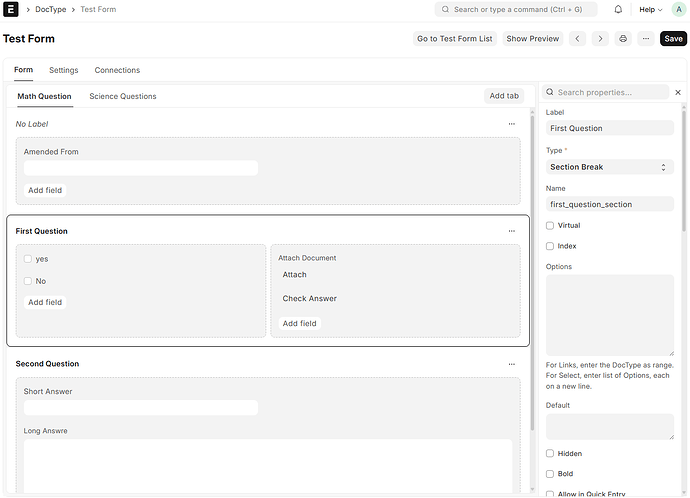Viewport: 690px width, 498px height.
Task: Close the properties sidebar with X
Action: [x=678, y=92]
